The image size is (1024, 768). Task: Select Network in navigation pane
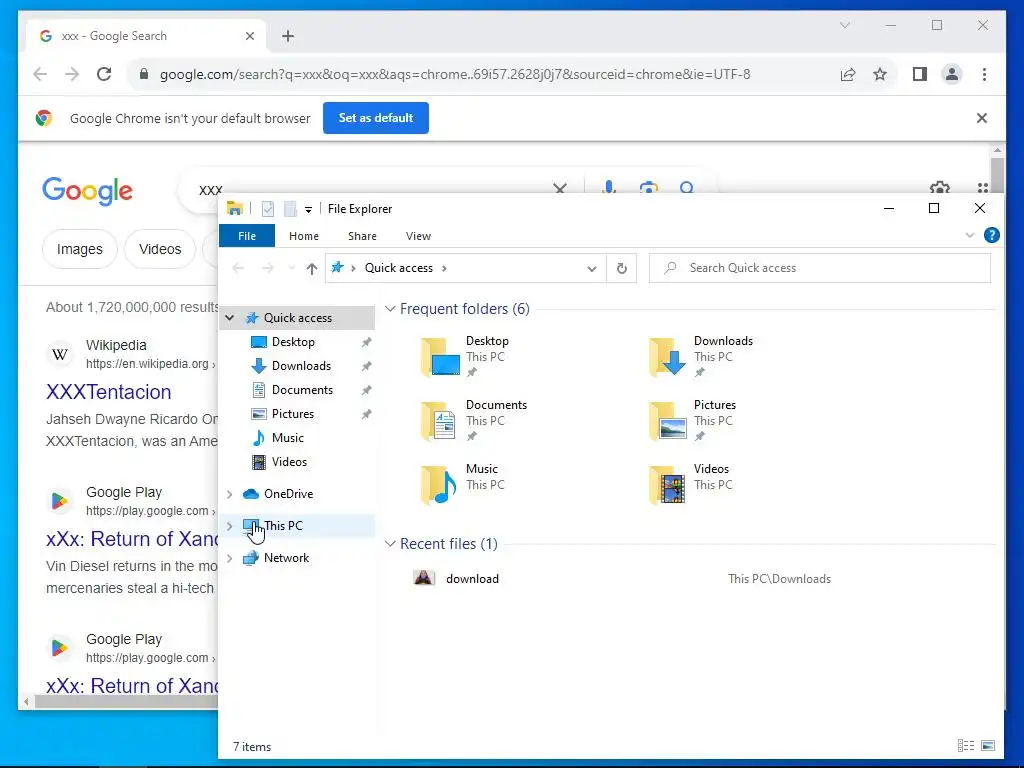tap(286, 558)
